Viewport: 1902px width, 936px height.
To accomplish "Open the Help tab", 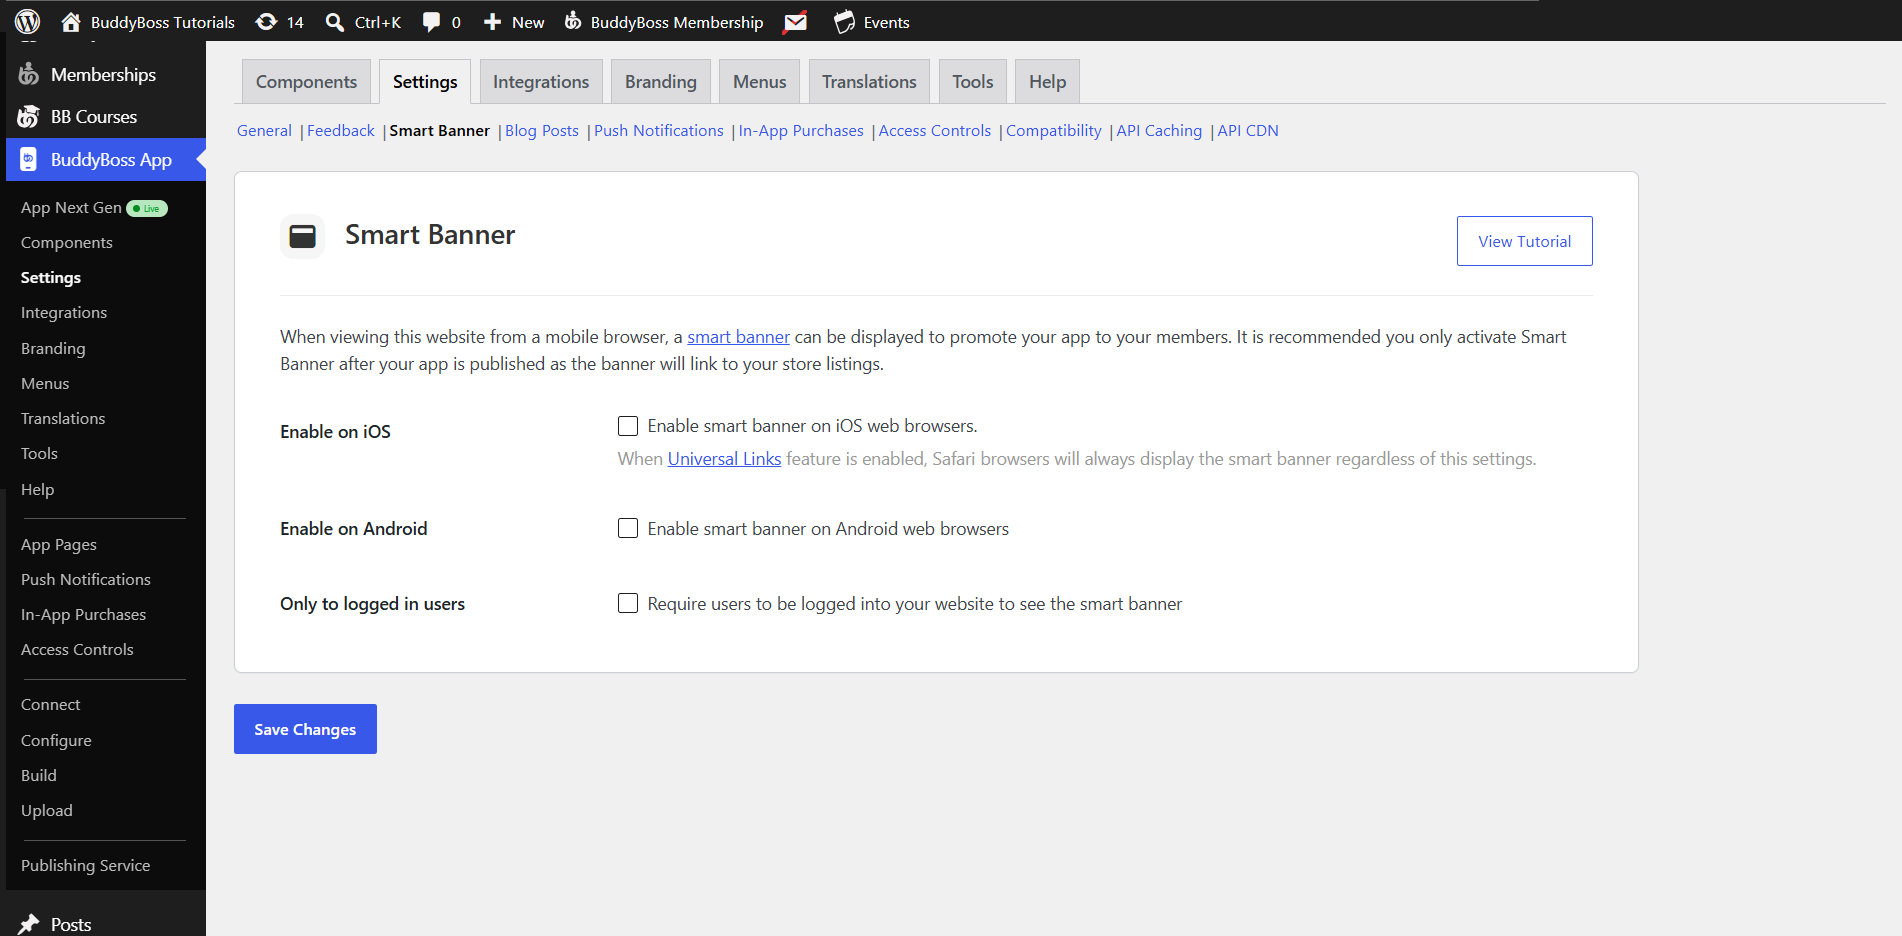I will (x=1047, y=82).
